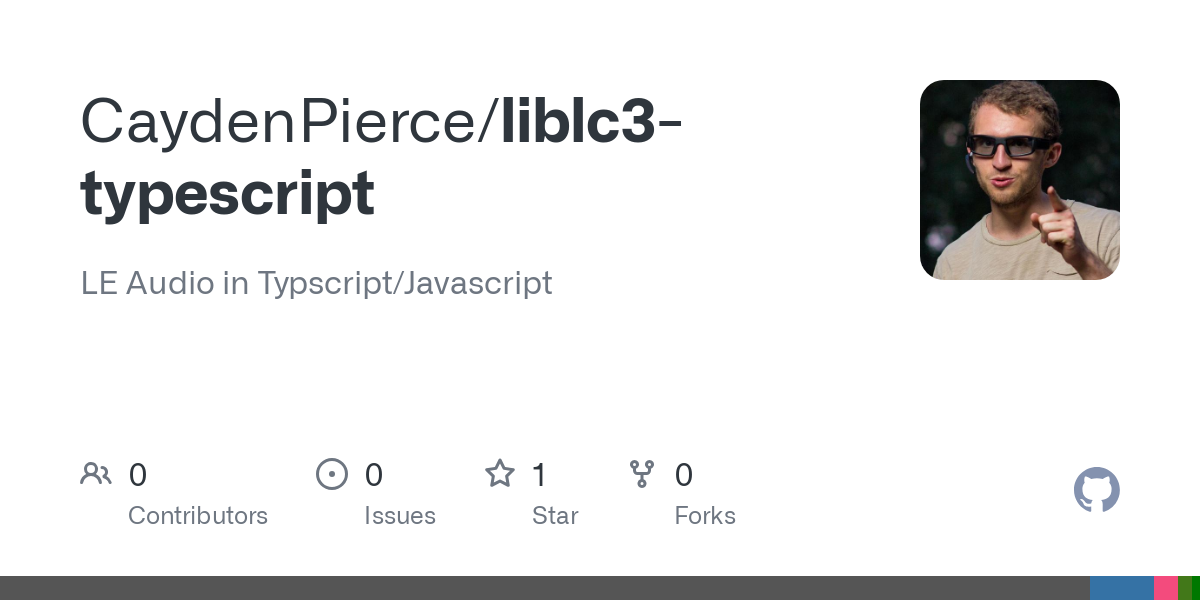
Task: Click the contributors count number 0
Action: tap(138, 475)
